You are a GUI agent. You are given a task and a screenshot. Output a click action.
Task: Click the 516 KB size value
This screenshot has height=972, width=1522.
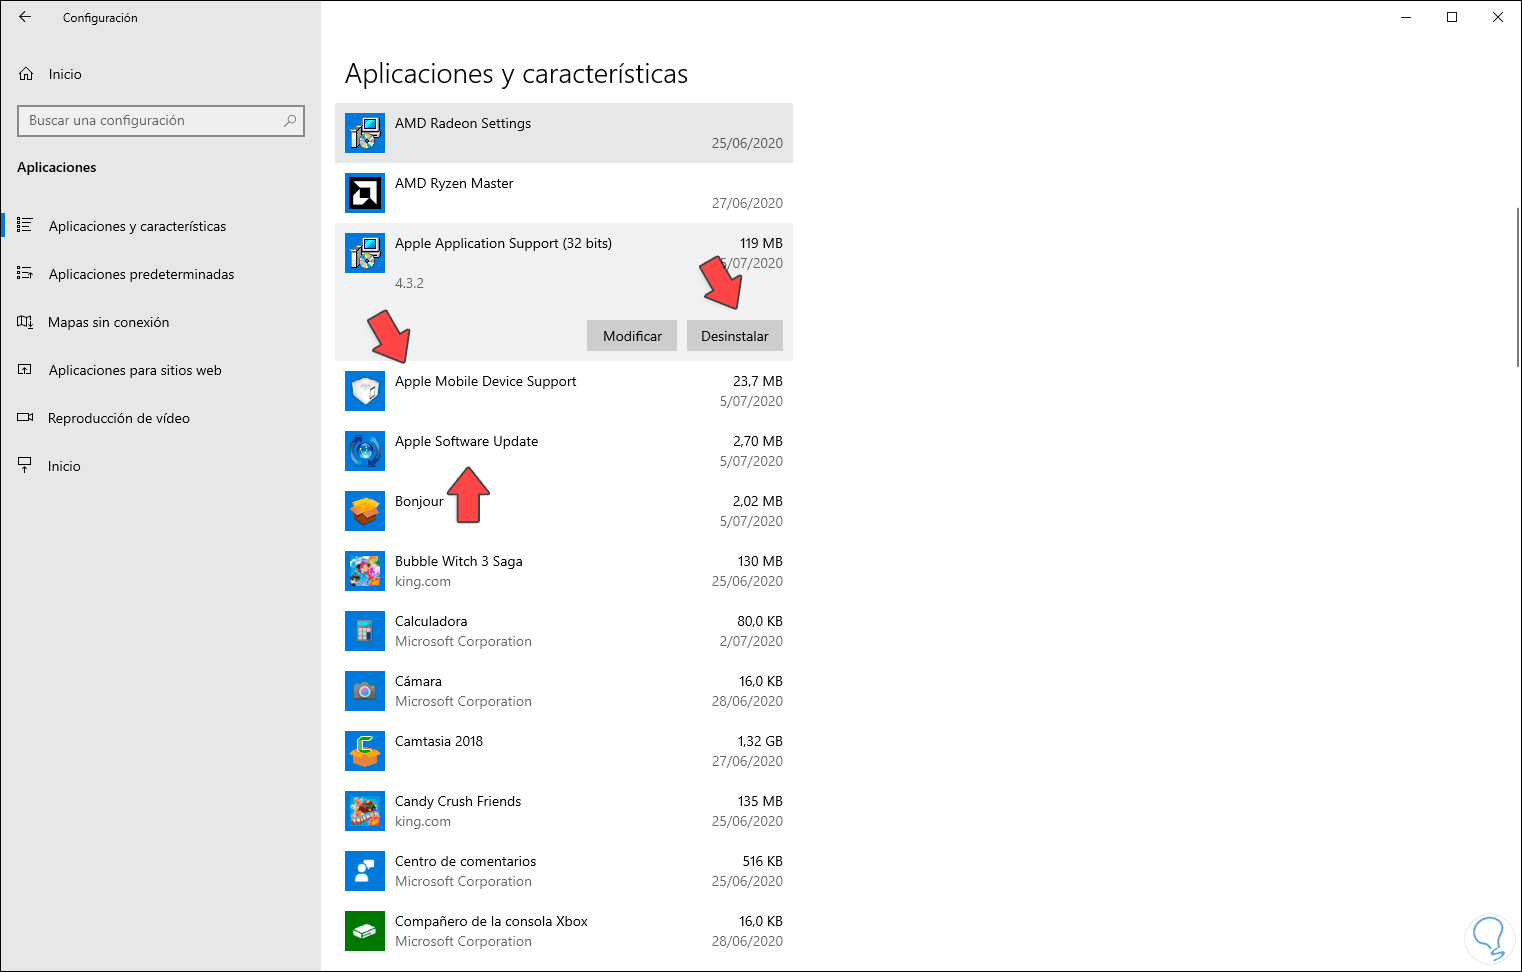point(763,861)
